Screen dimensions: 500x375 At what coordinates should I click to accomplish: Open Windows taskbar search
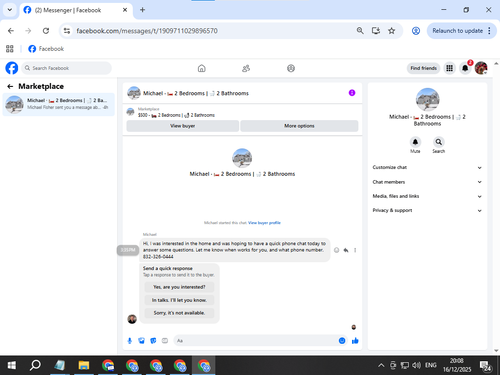(x=35, y=365)
